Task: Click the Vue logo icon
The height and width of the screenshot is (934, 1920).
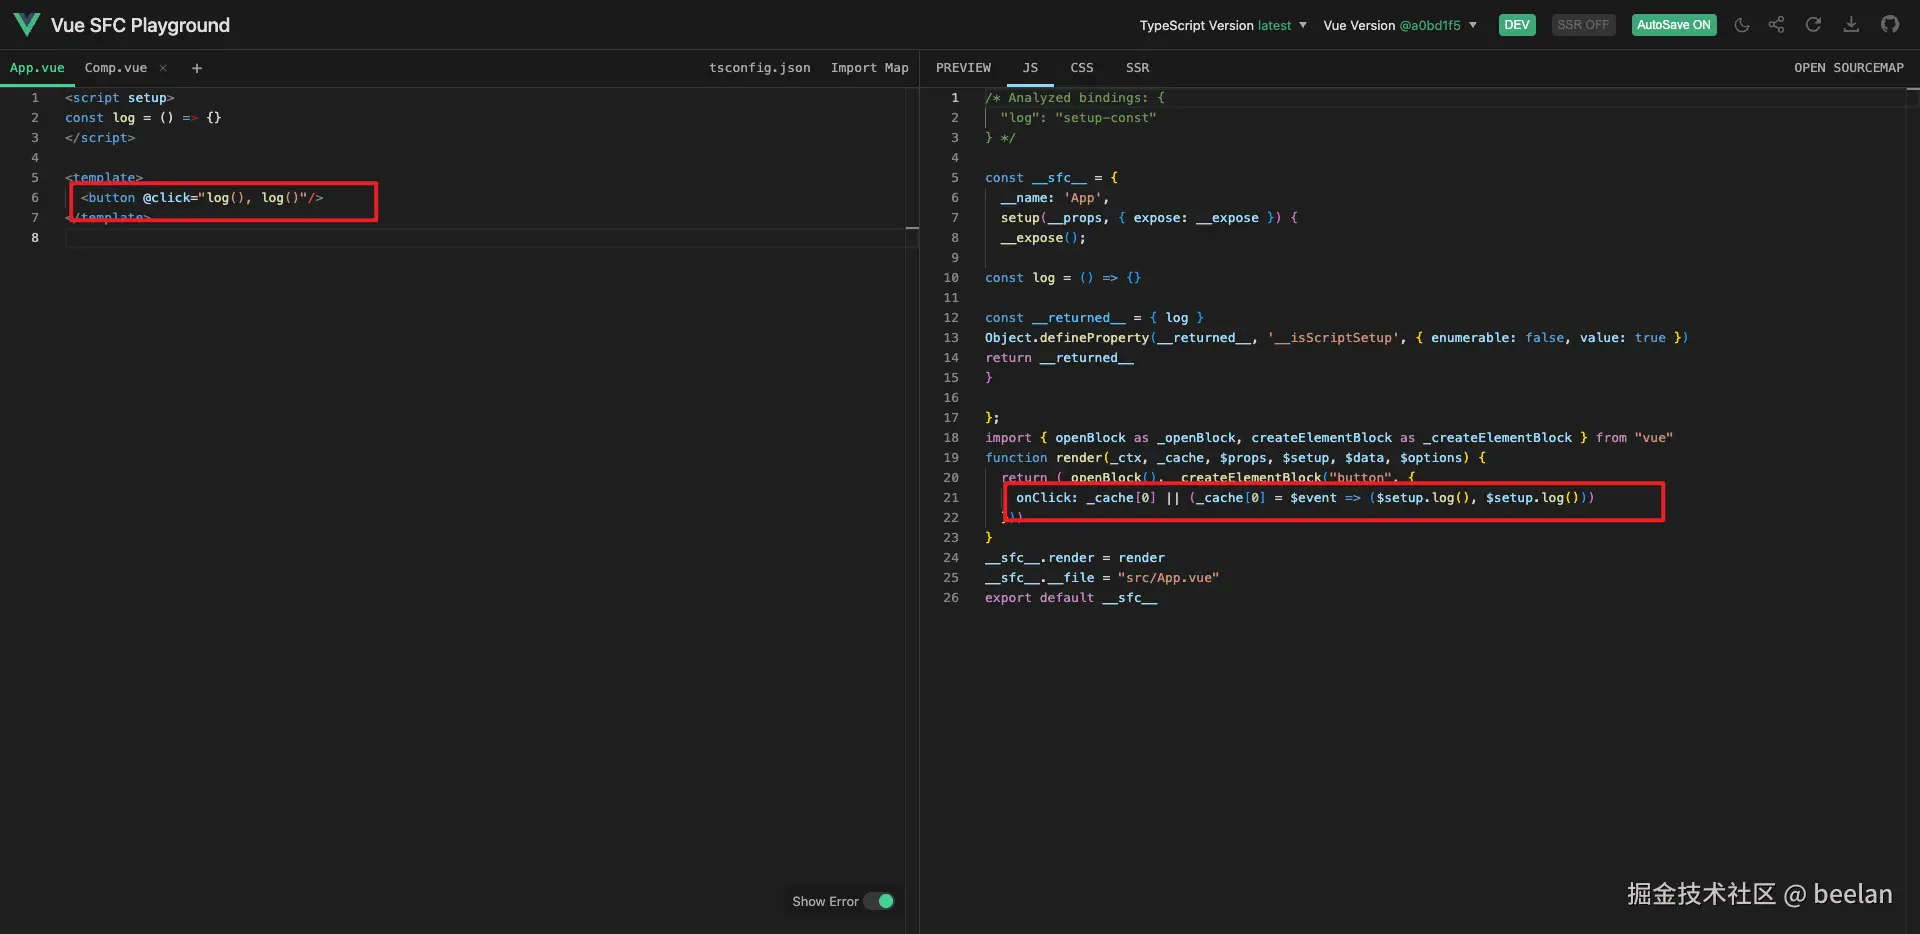Action: tap(27, 25)
